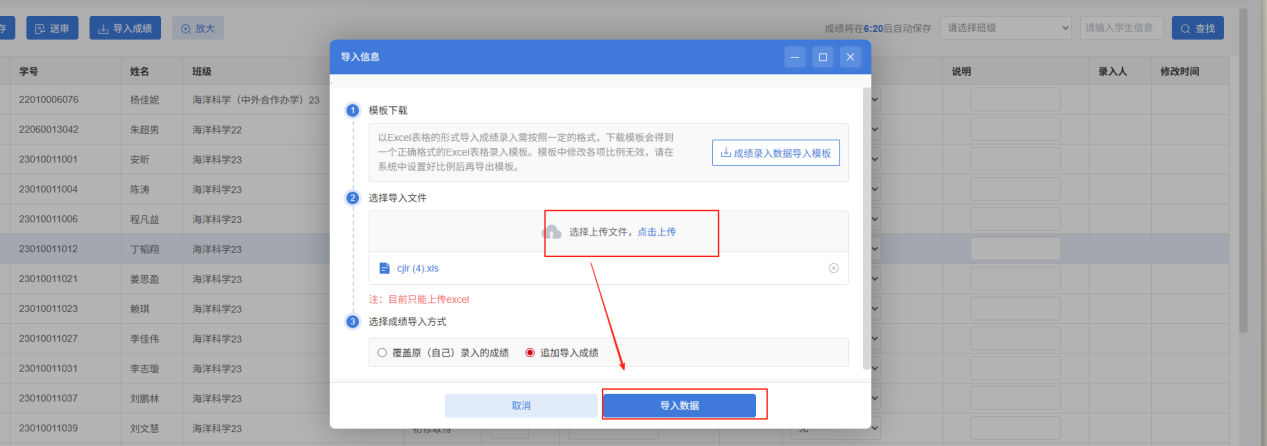Minimize the 导入信息 dialog
The height and width of the screenshot is (446, 1267).
tap(795, 57)
